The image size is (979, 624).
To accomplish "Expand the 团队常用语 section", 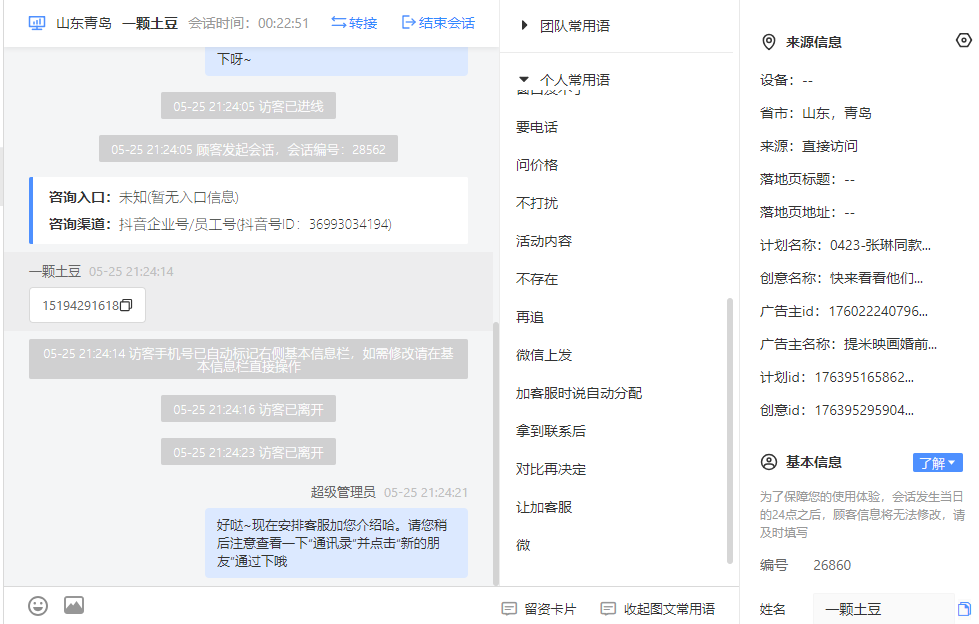I will click(x=566, y=26).
